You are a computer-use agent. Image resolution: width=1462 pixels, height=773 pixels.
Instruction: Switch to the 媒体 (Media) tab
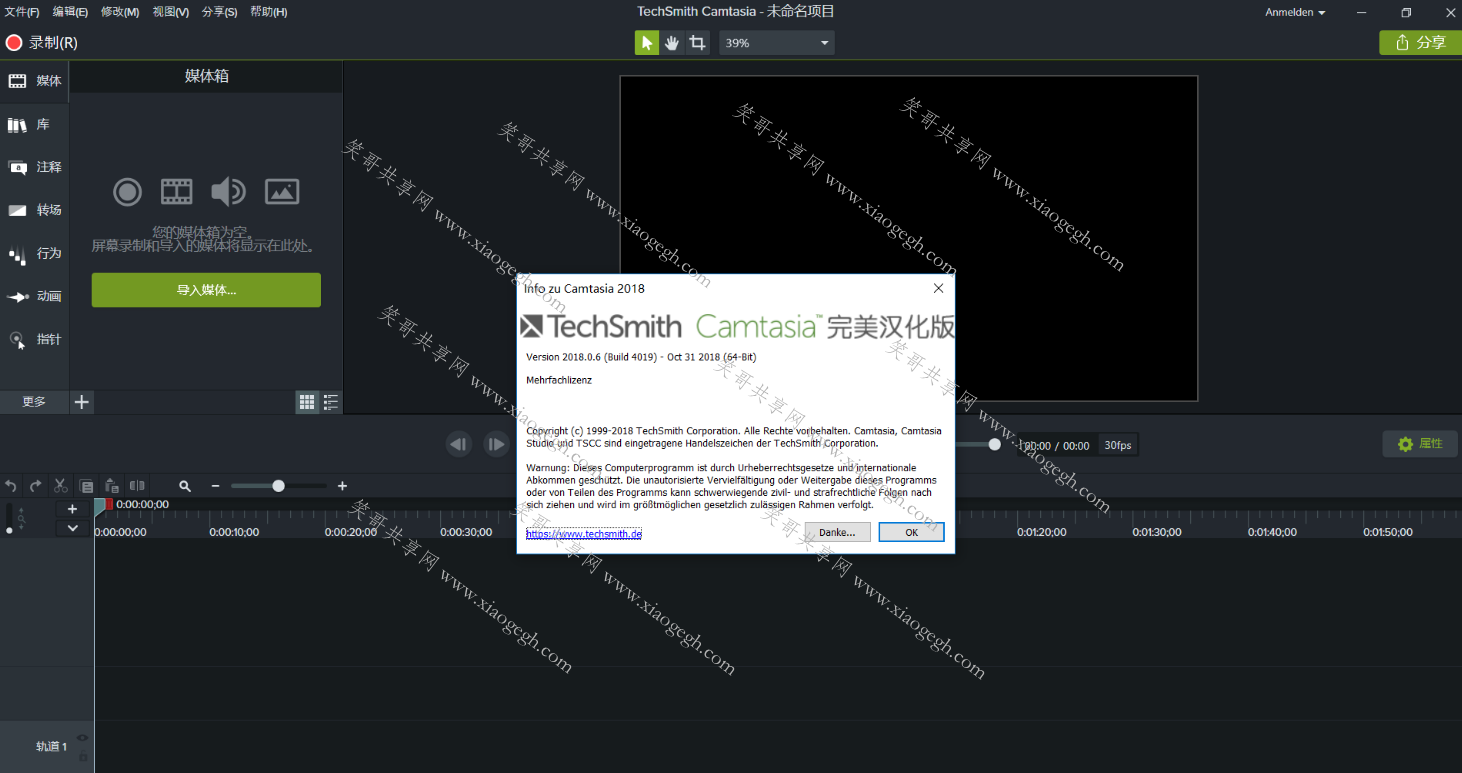tap(35, 81)
